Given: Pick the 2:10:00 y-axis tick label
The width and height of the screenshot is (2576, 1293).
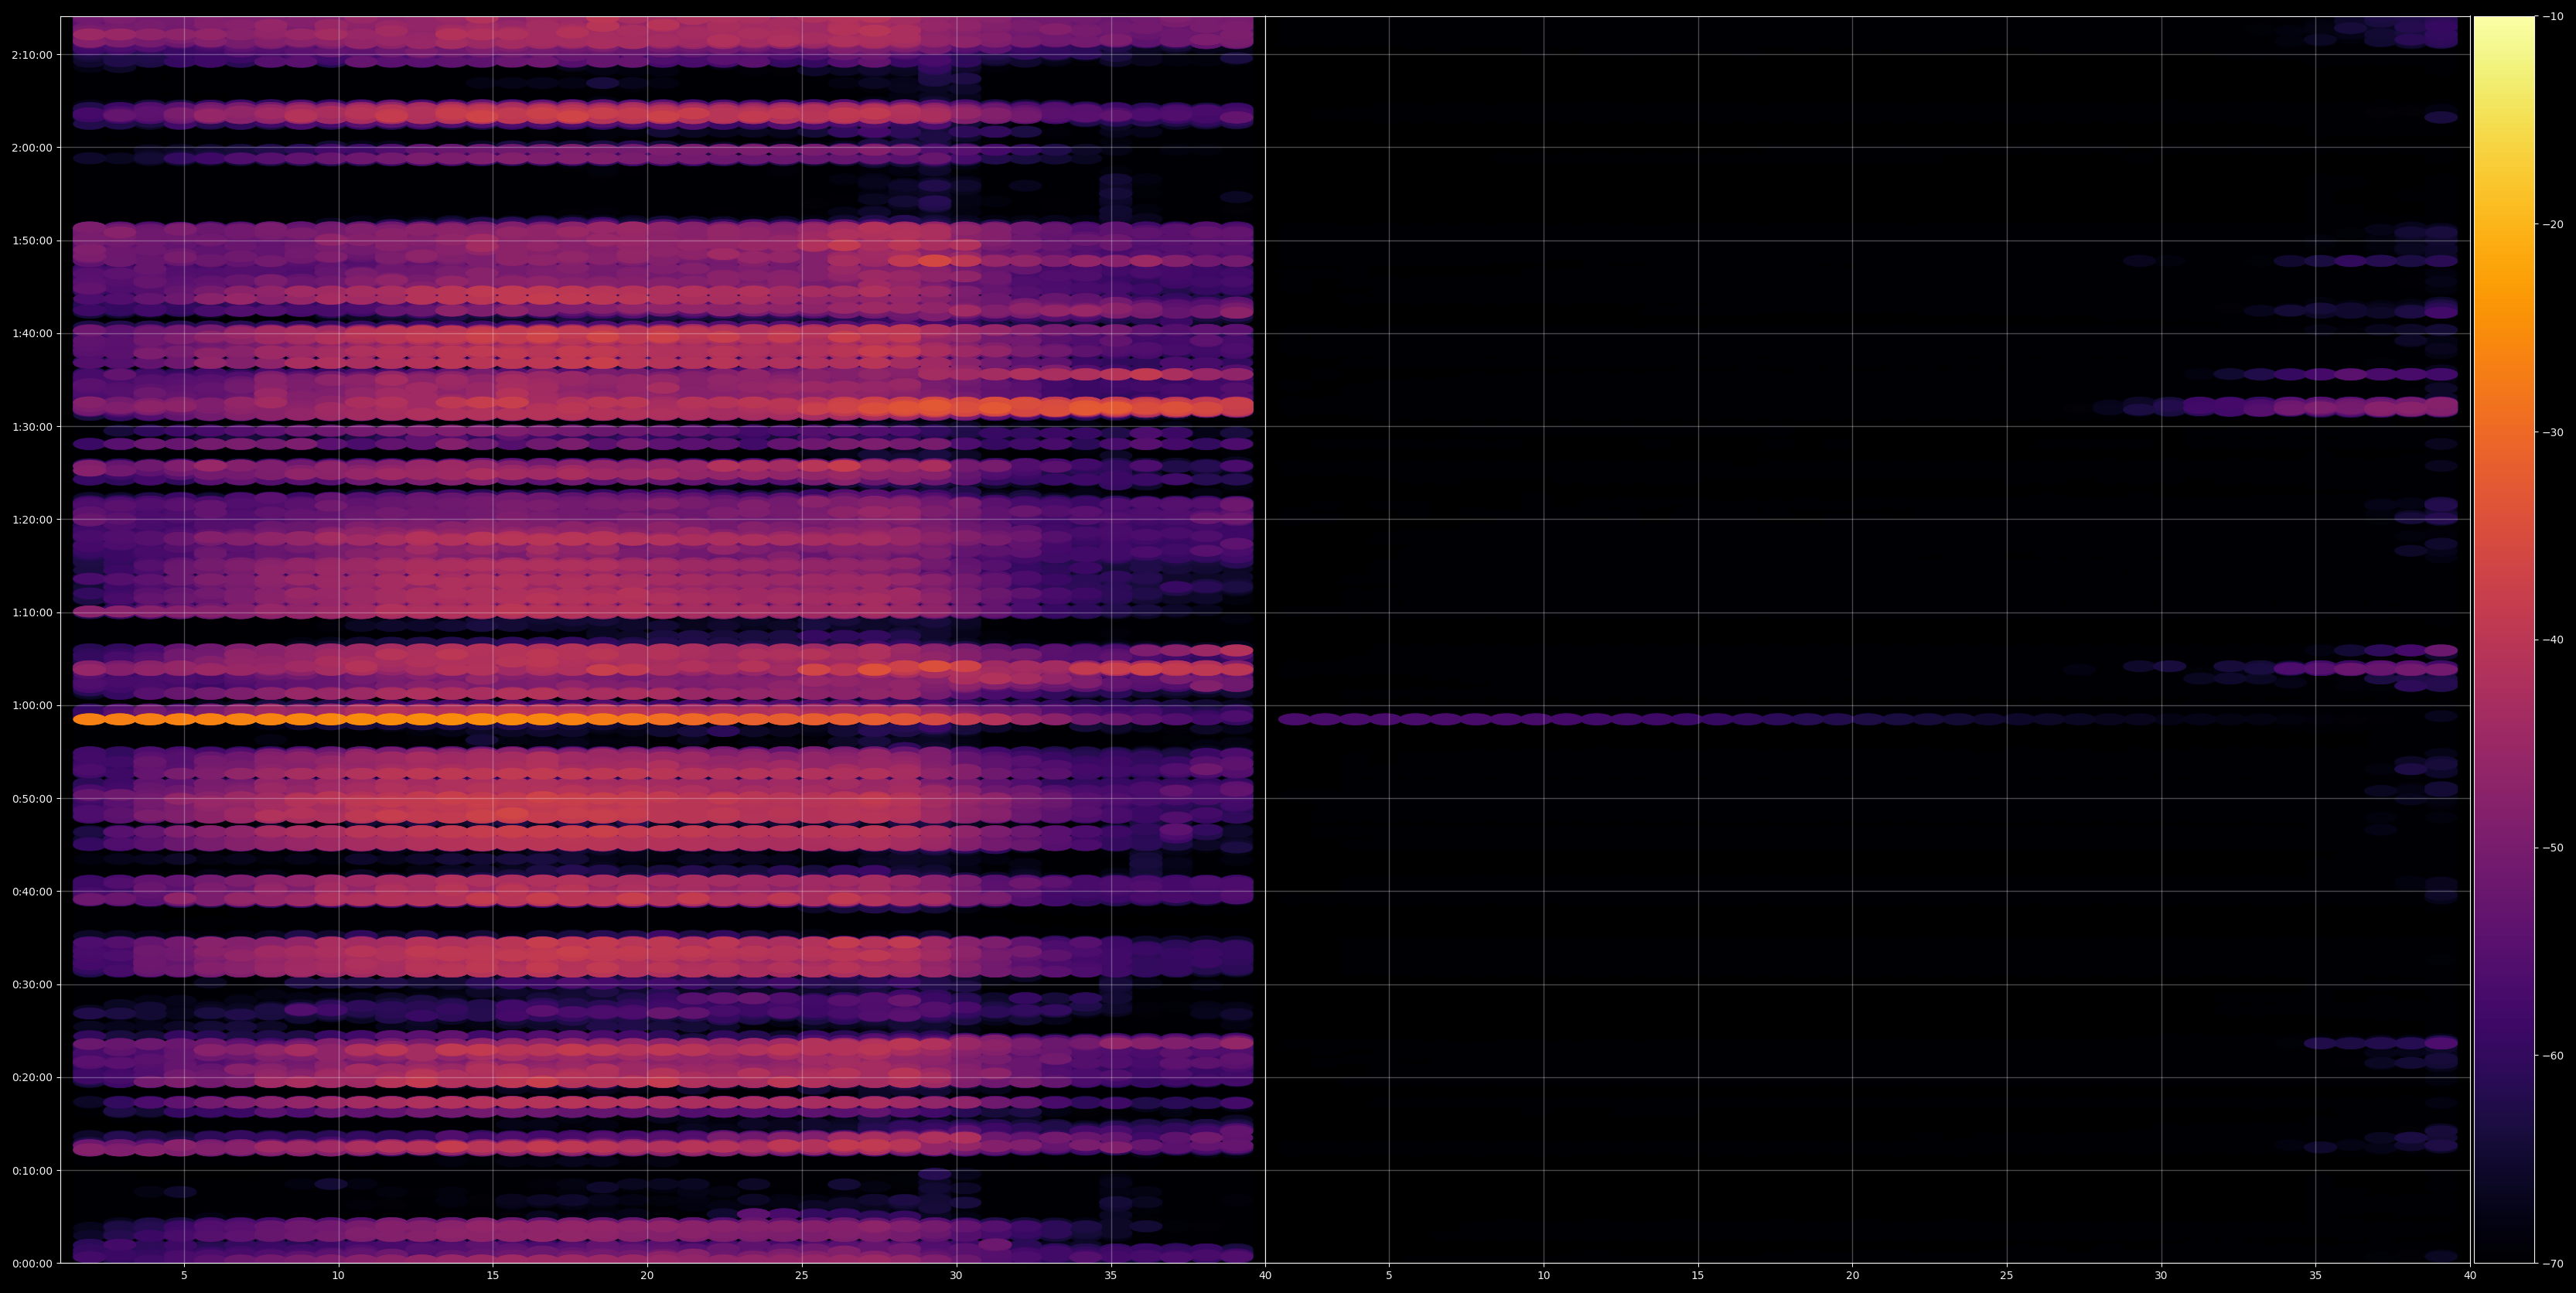Looking at the screenshot, I should pos(32,55).
